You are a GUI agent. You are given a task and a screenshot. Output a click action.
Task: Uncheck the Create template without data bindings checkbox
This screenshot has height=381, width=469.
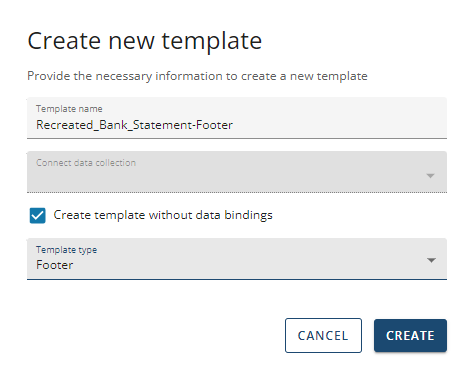[37, 215]
